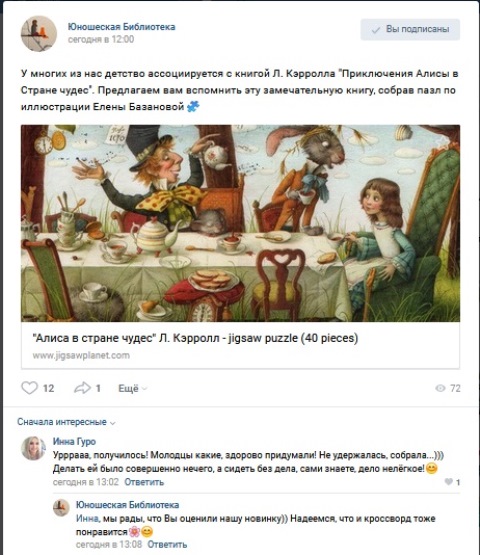Like the post with heart icon
This screenshot has height=555, width=480.
(x=29, y=388)
